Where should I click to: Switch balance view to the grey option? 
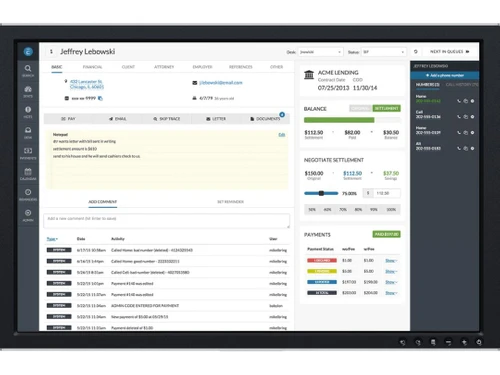(x=361, y=108)
